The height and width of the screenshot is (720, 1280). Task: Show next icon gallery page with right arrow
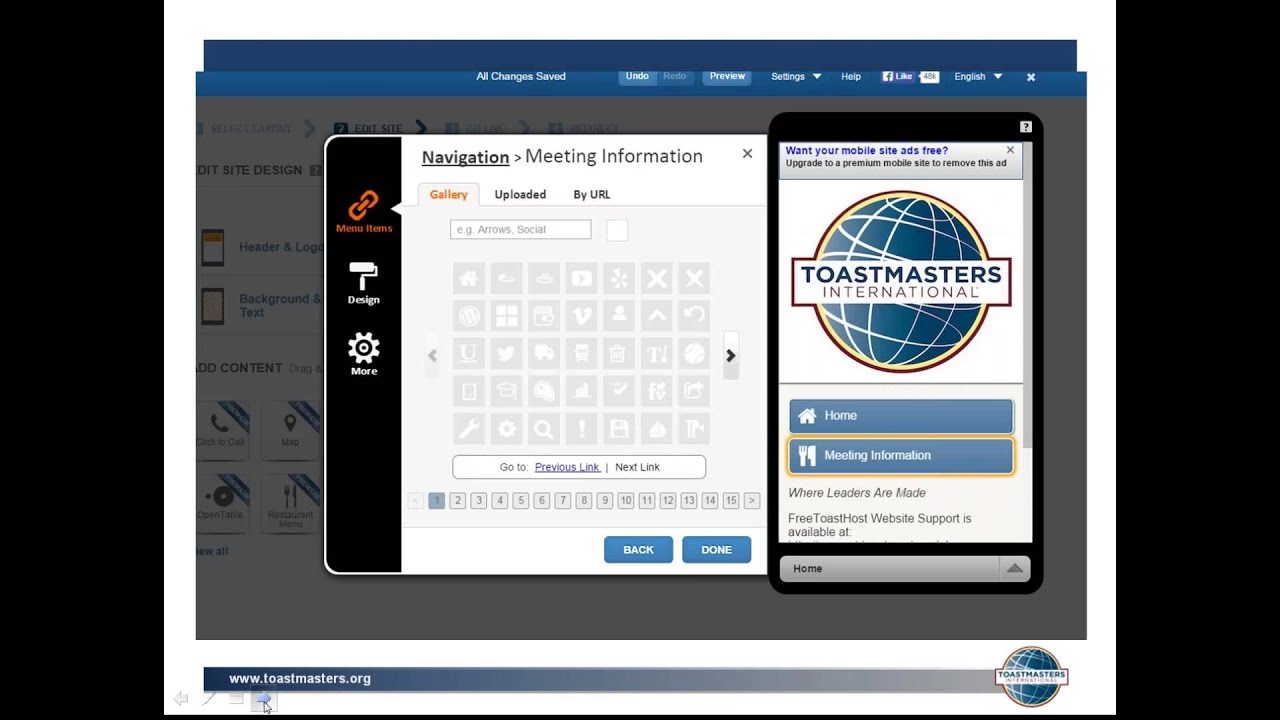[730, 355]
